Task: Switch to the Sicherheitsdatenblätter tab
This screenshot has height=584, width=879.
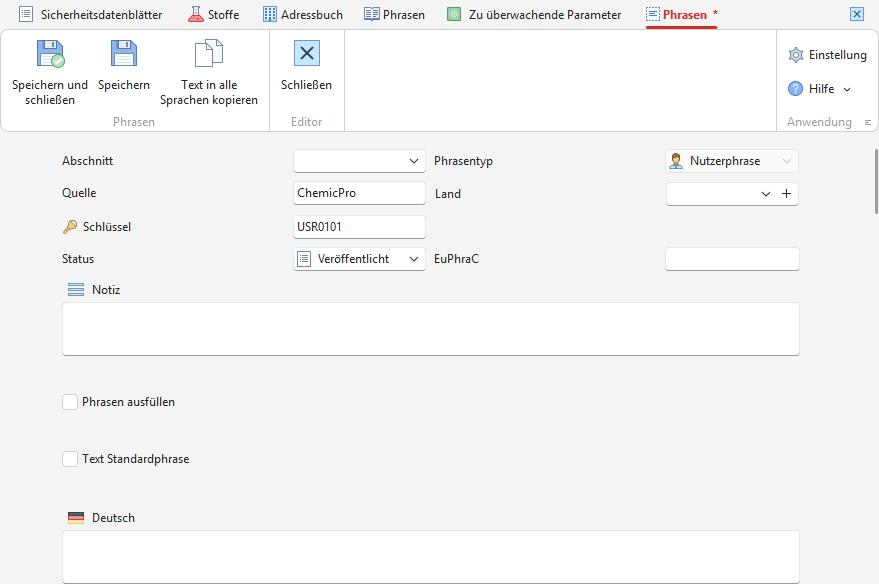Action: click(x=90, y=15)
